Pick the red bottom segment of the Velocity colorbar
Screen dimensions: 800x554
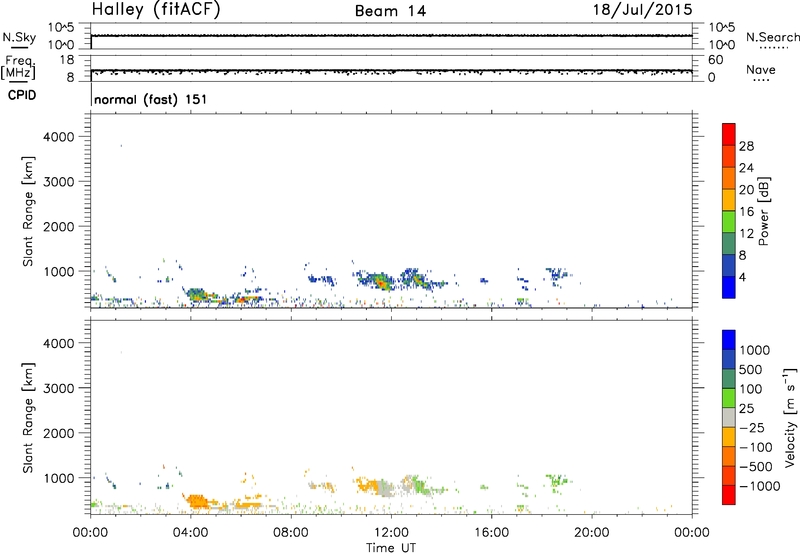[729, 495]
